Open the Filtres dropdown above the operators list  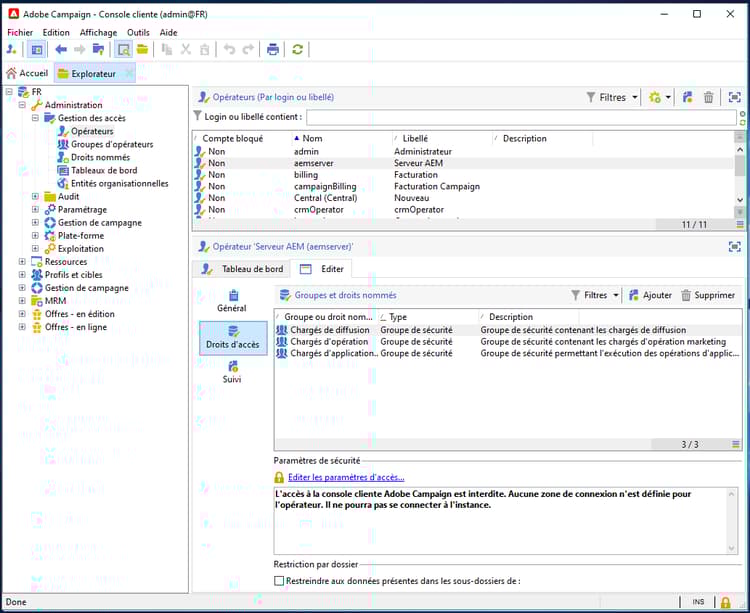tap(612, 97)
